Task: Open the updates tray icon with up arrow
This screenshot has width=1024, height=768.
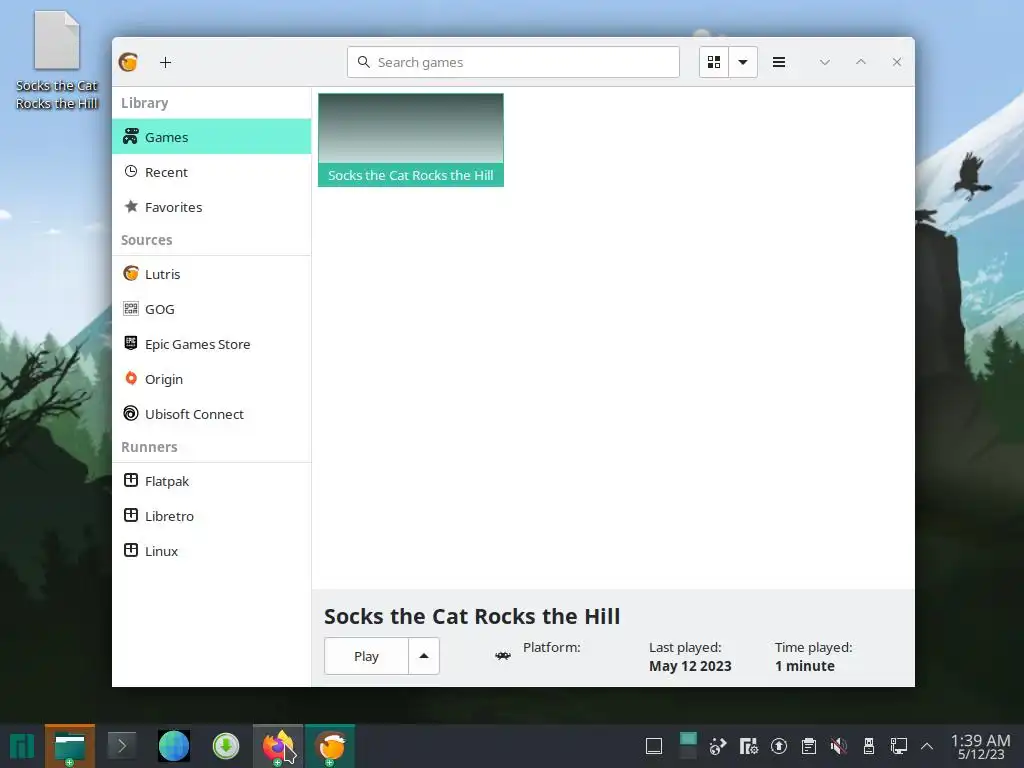Action: [x=778, y=746]
